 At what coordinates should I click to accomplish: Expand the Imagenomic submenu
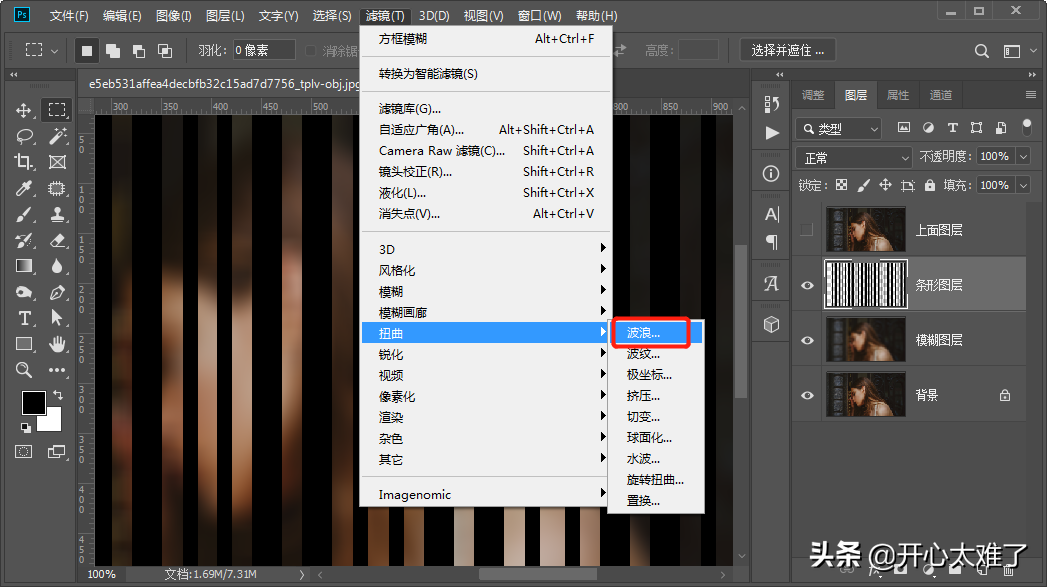click(x=485, y=495)
